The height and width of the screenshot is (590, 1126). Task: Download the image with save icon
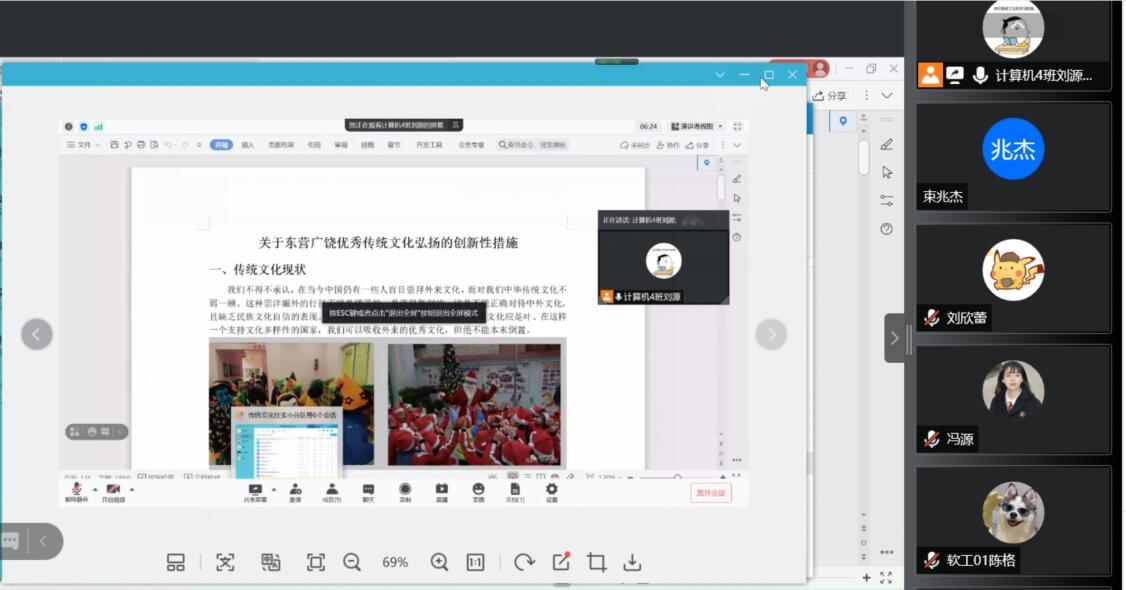632,563
